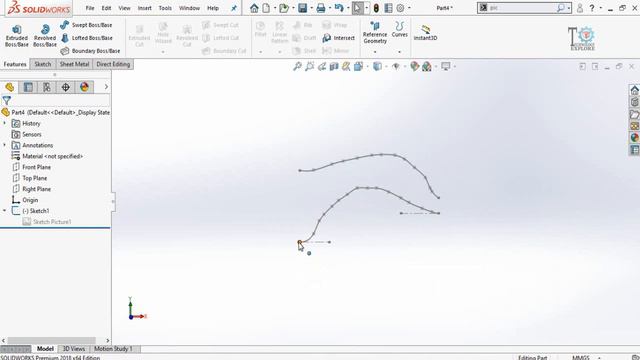
Task: Click the Previous View icon
Action: click(322, 66)
